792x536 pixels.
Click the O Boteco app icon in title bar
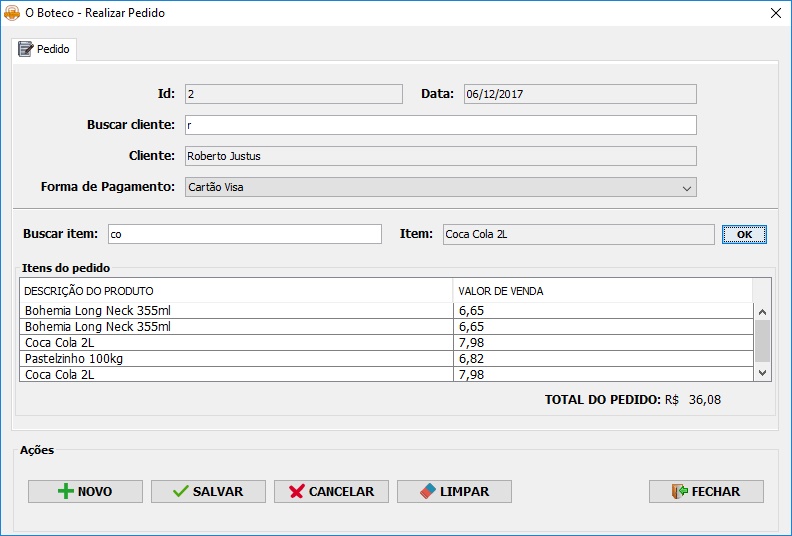(12, 13)
